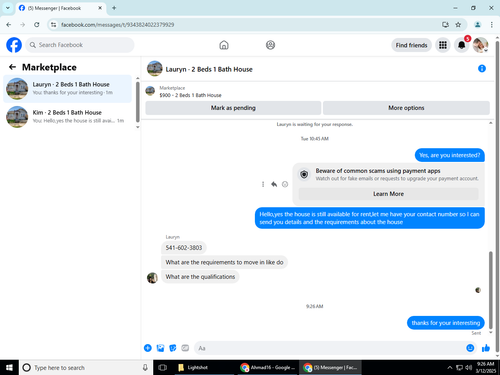Screen dimensions: 500x375
Task: Open Task View on the taskbar
Action: point(163,367)
